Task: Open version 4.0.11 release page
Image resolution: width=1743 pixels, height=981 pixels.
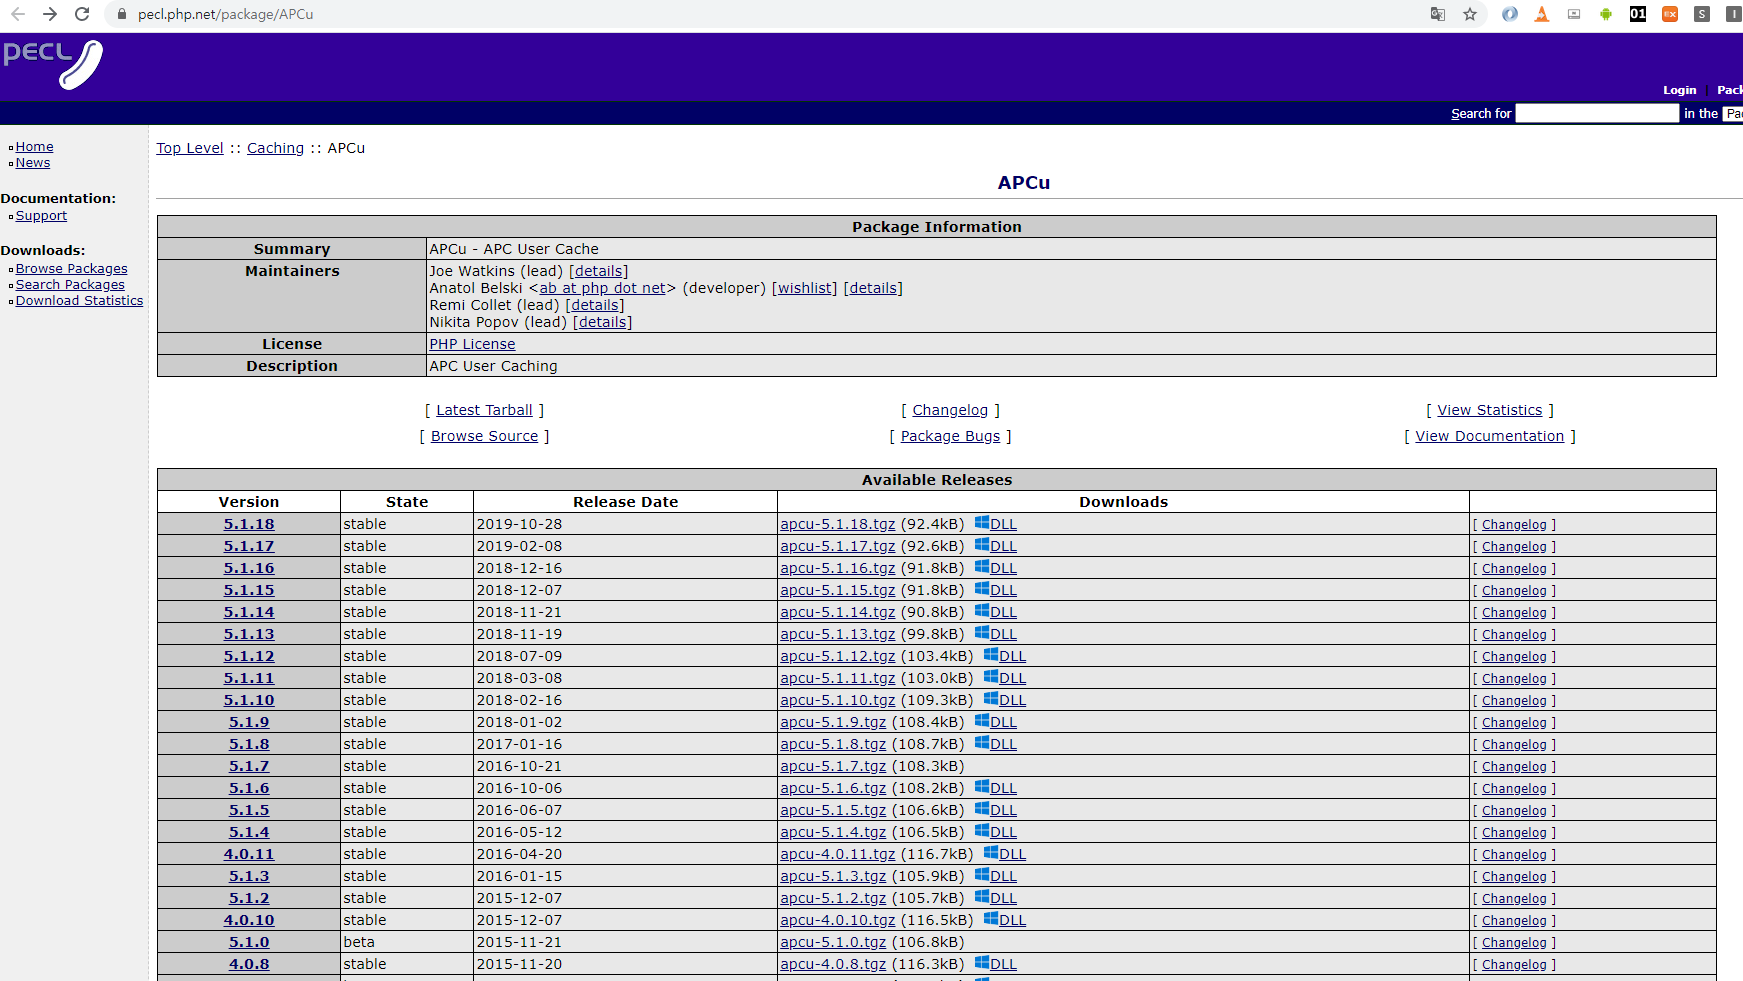Action: click(249, 854)
